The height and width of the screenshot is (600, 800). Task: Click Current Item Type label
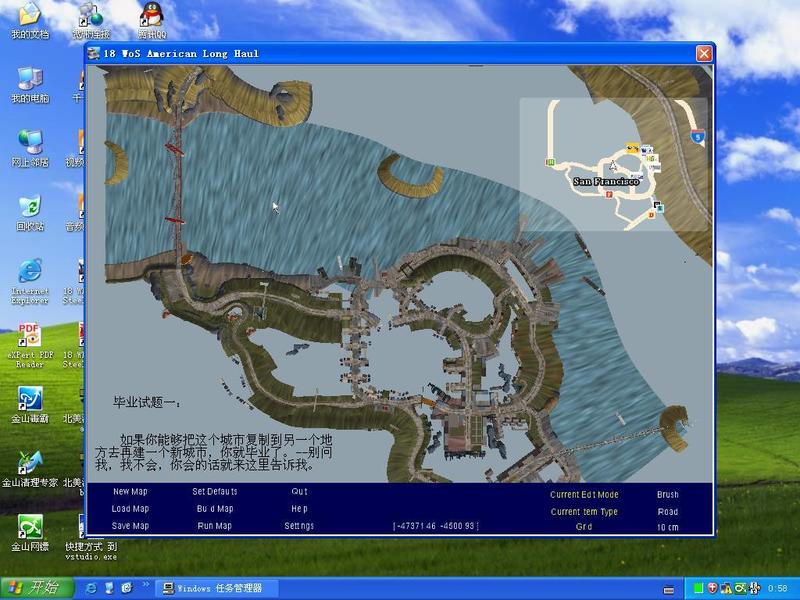(584, 511)
